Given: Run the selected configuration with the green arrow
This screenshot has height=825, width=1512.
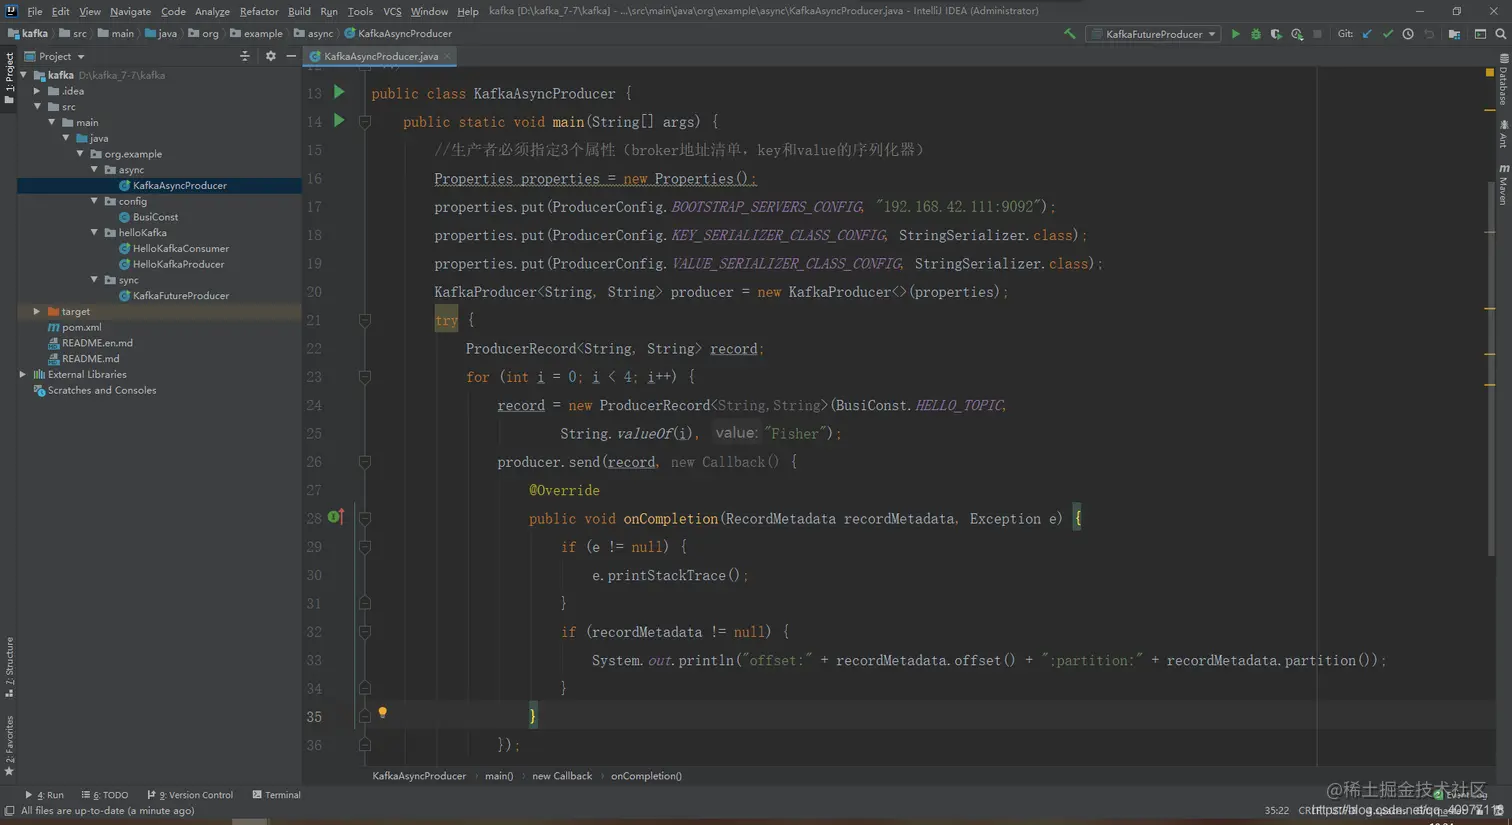Looking at the screenshot, I should tap(1235, 34).
